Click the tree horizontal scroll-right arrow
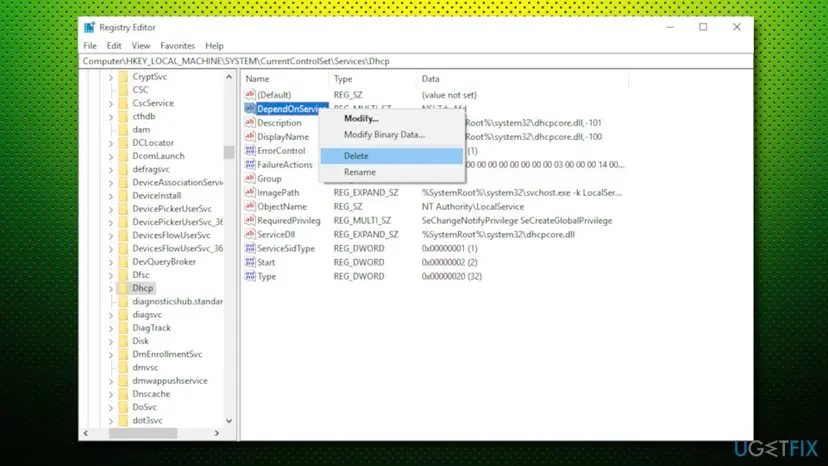The image size is (828, 466). click(217, 433)
